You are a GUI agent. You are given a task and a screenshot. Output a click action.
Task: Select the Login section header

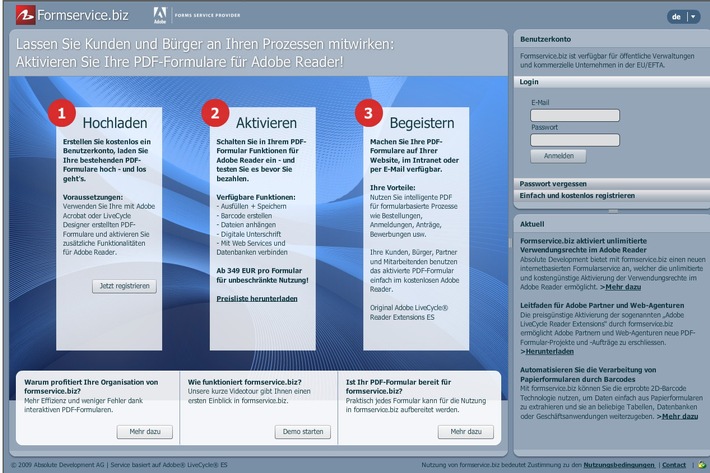click(x=611, y=82)
